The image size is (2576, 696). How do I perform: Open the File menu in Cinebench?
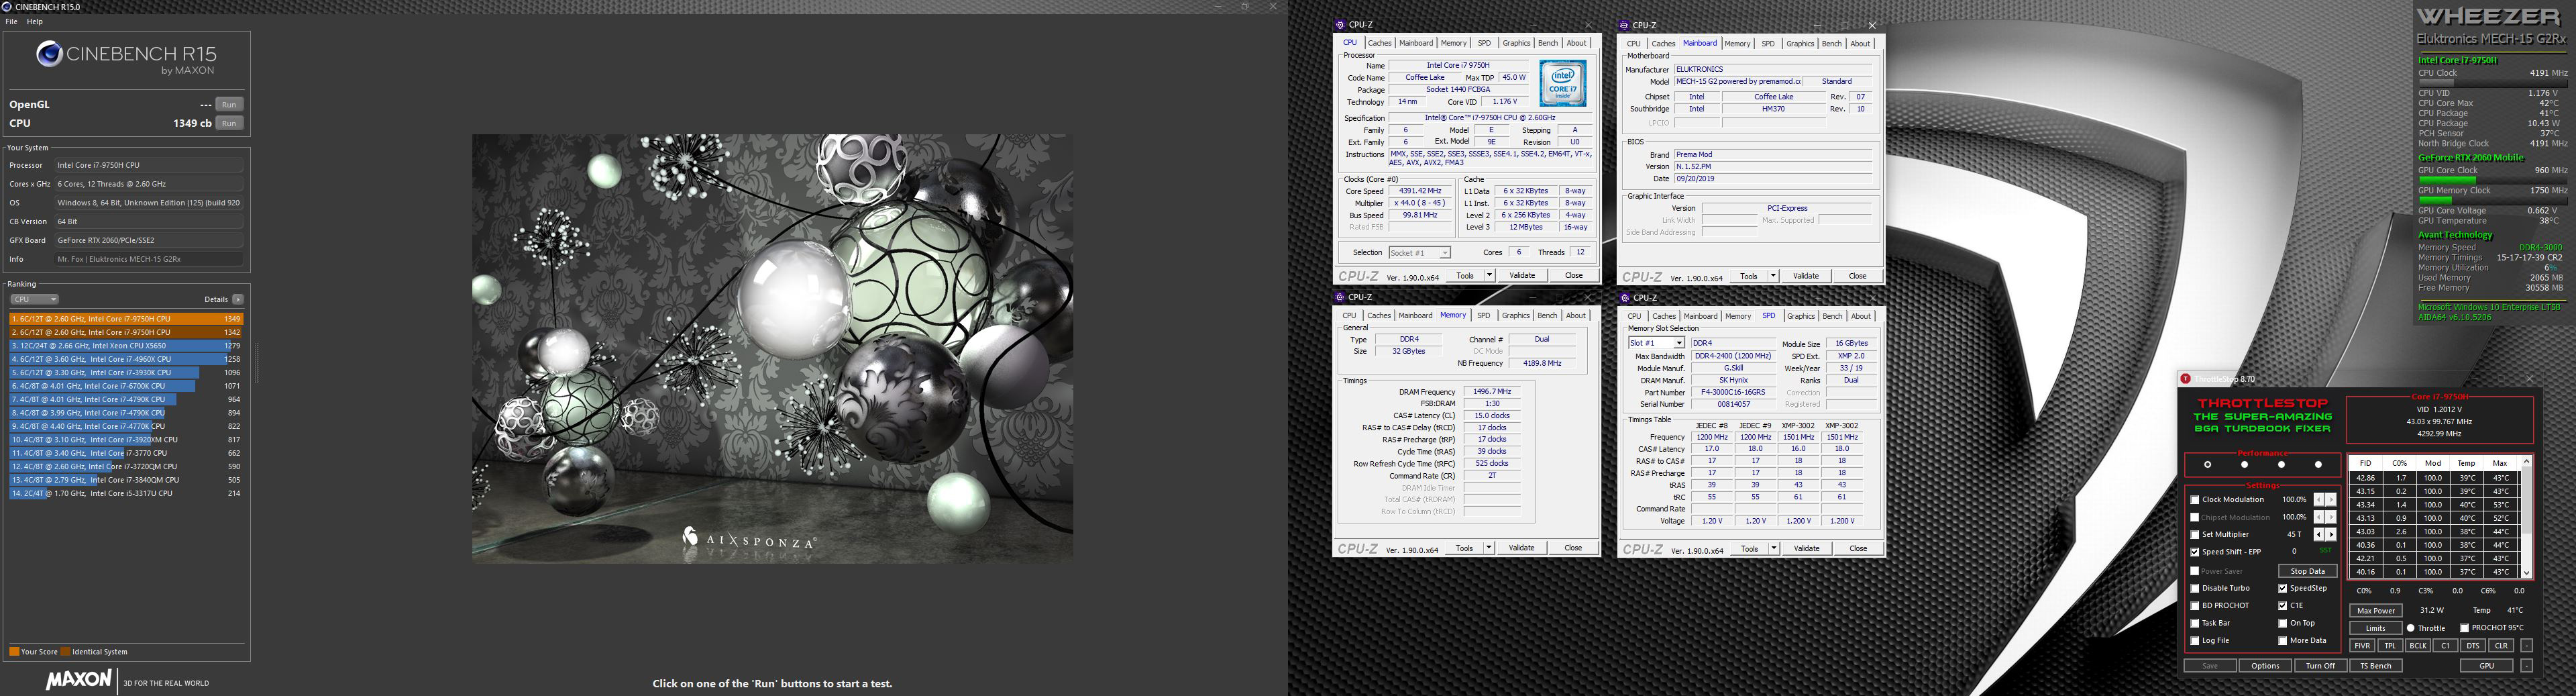pyautogui.click(x=11, y=21)
